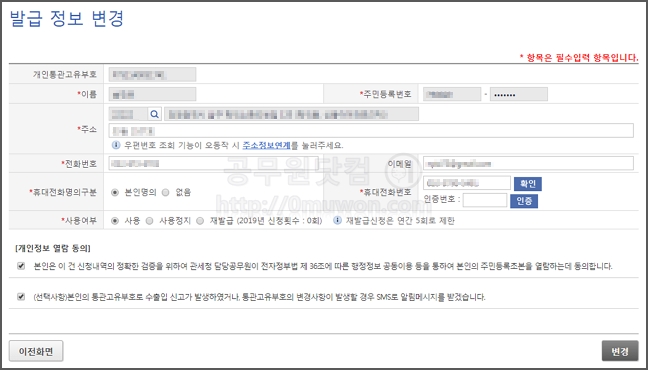Click the 항목은 필수입력 항목입니다 notice

click(579, 58)
